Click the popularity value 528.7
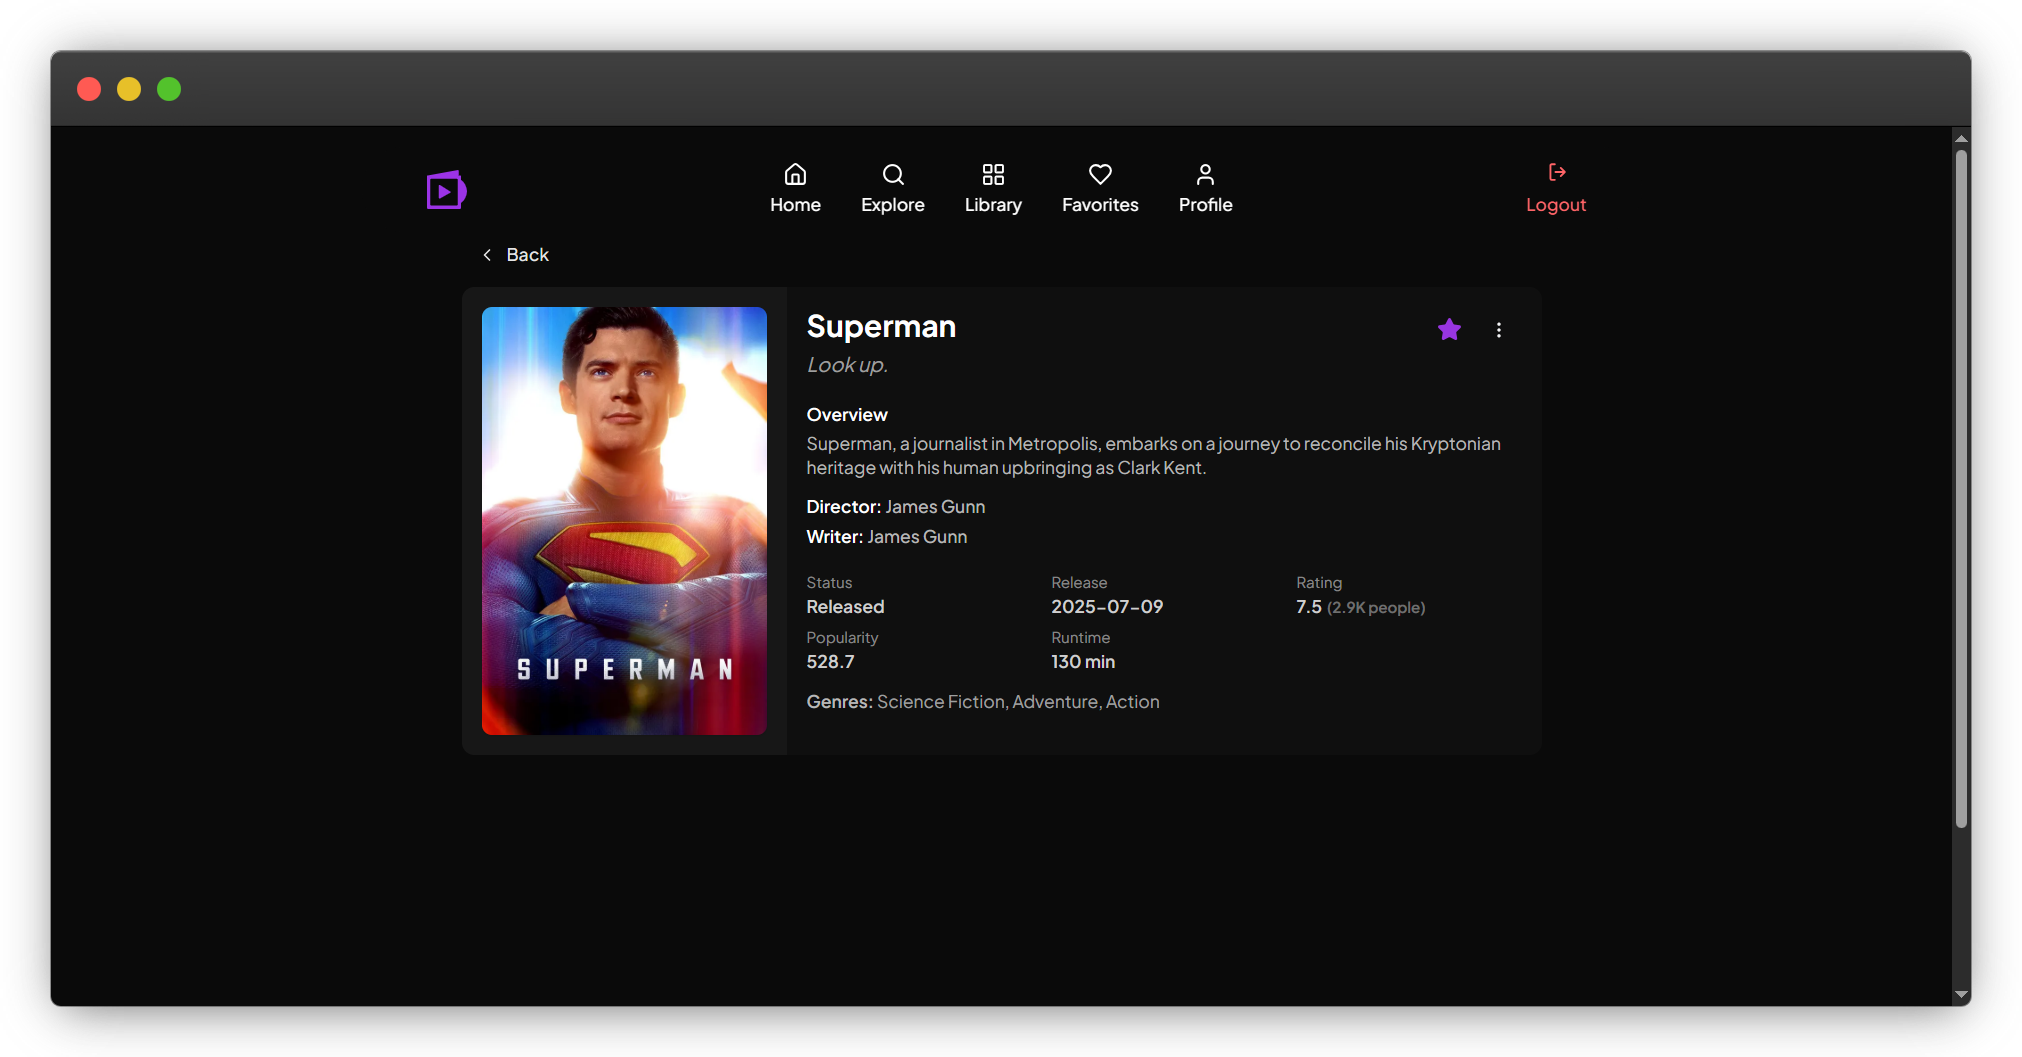This screenshot has width=2022, height=1057. [x=830, y=662]
